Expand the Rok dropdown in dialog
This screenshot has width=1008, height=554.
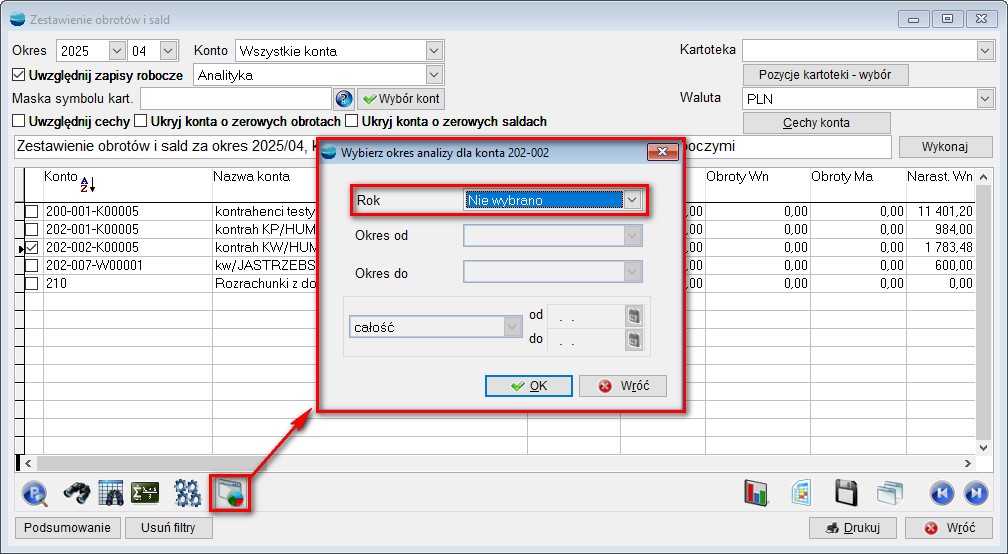tap(631, 200)
